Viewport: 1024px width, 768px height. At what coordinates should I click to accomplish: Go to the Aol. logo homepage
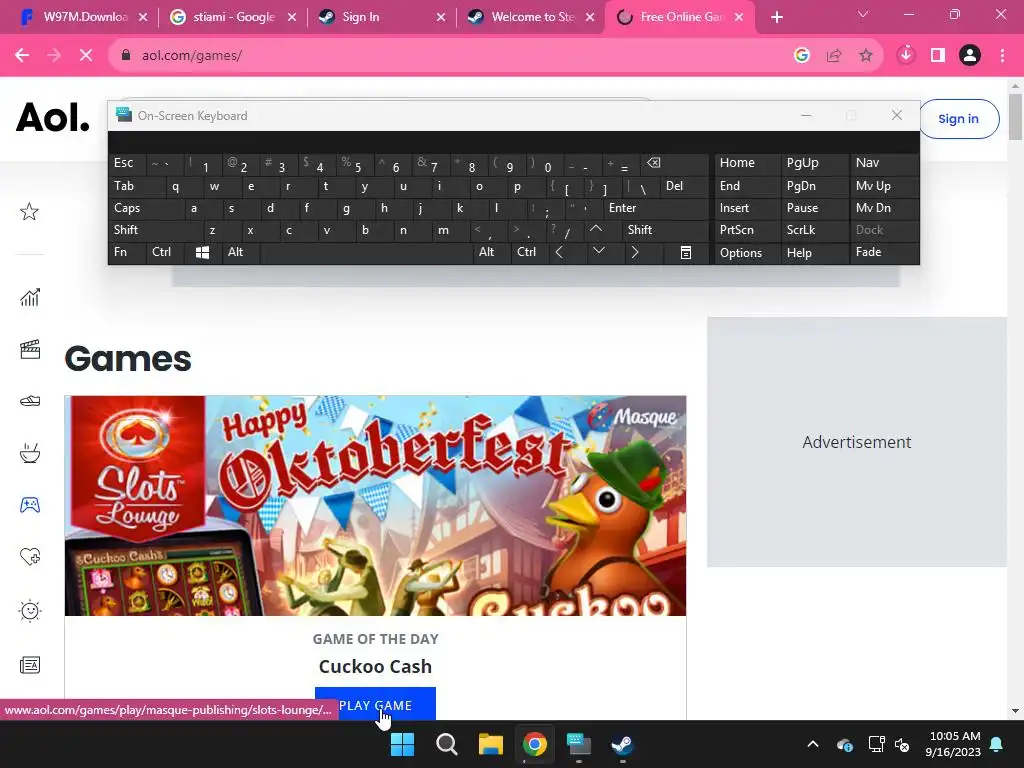[53, 118]
